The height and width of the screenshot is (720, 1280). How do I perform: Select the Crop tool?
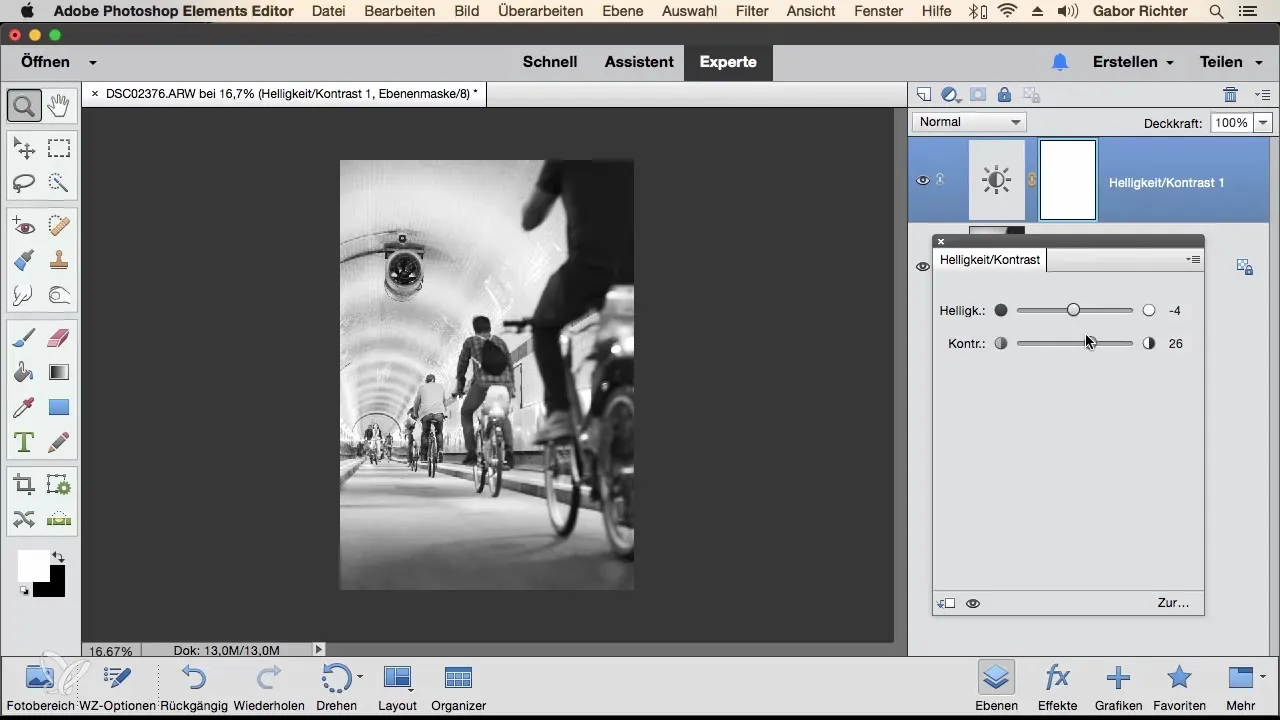pyautogui.click(x=24, y=485)
